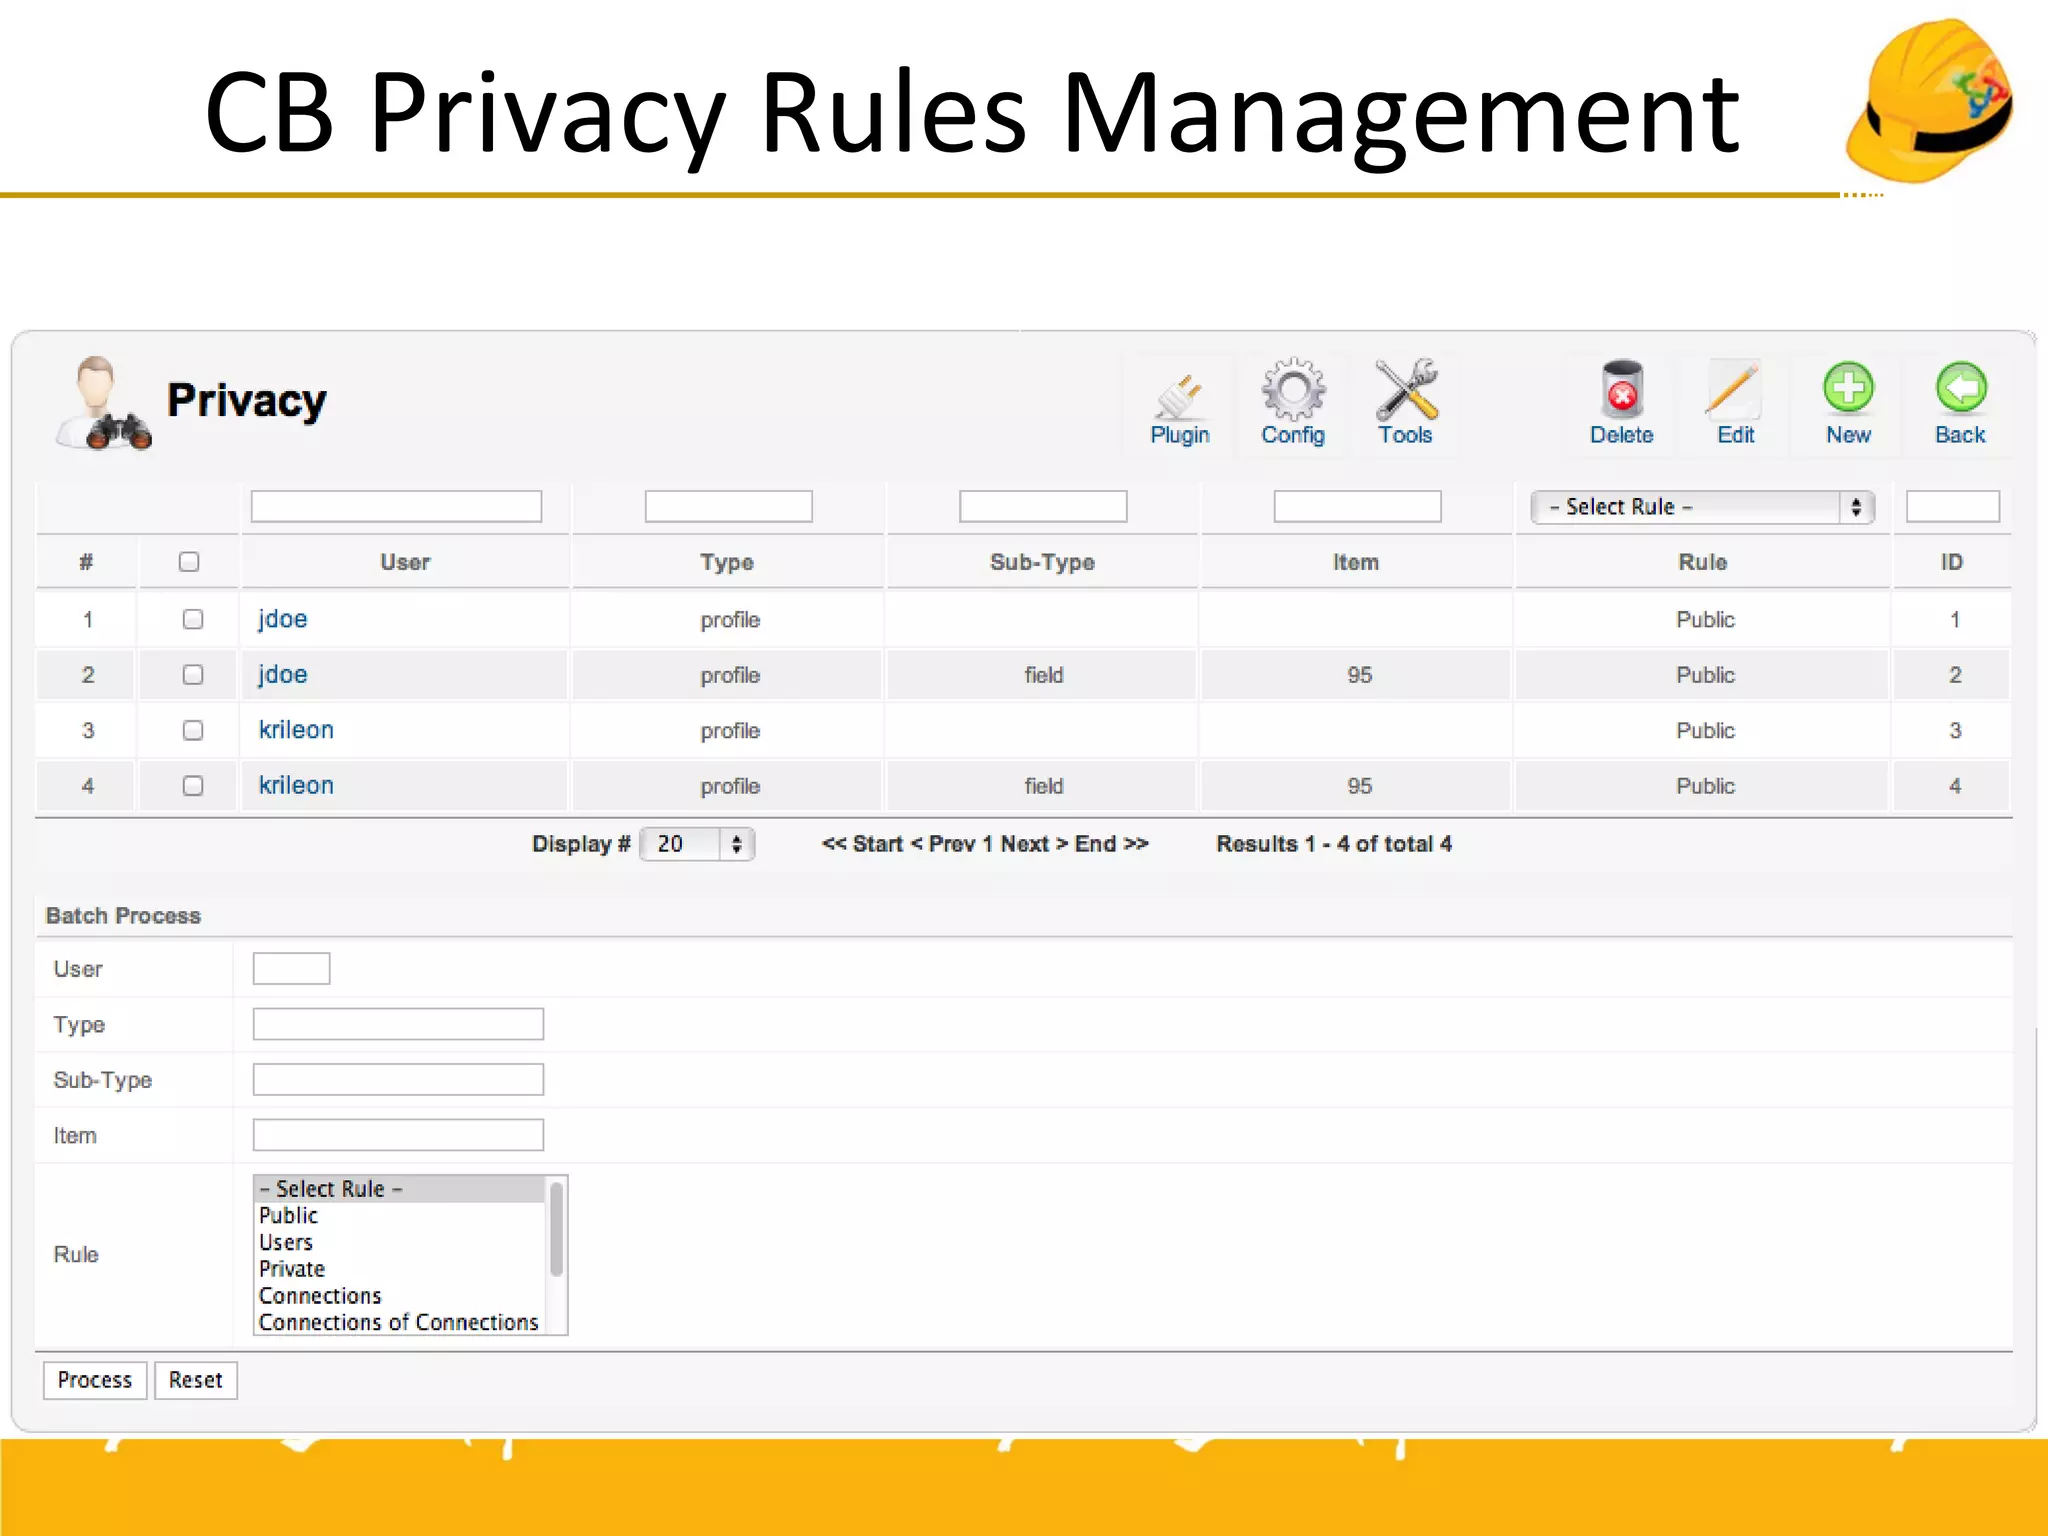Click the Batch Process User input
This screenshot has height=1536, width=2048.
(x=291, y=968)
